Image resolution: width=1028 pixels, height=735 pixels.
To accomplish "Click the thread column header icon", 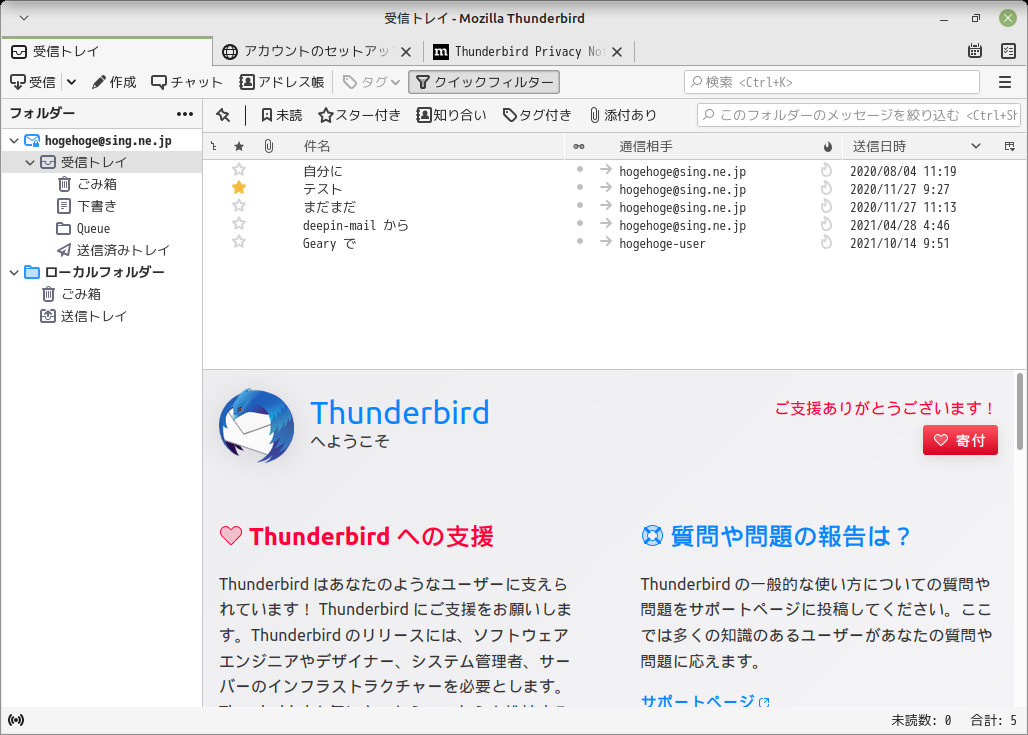I will [214, 146].
